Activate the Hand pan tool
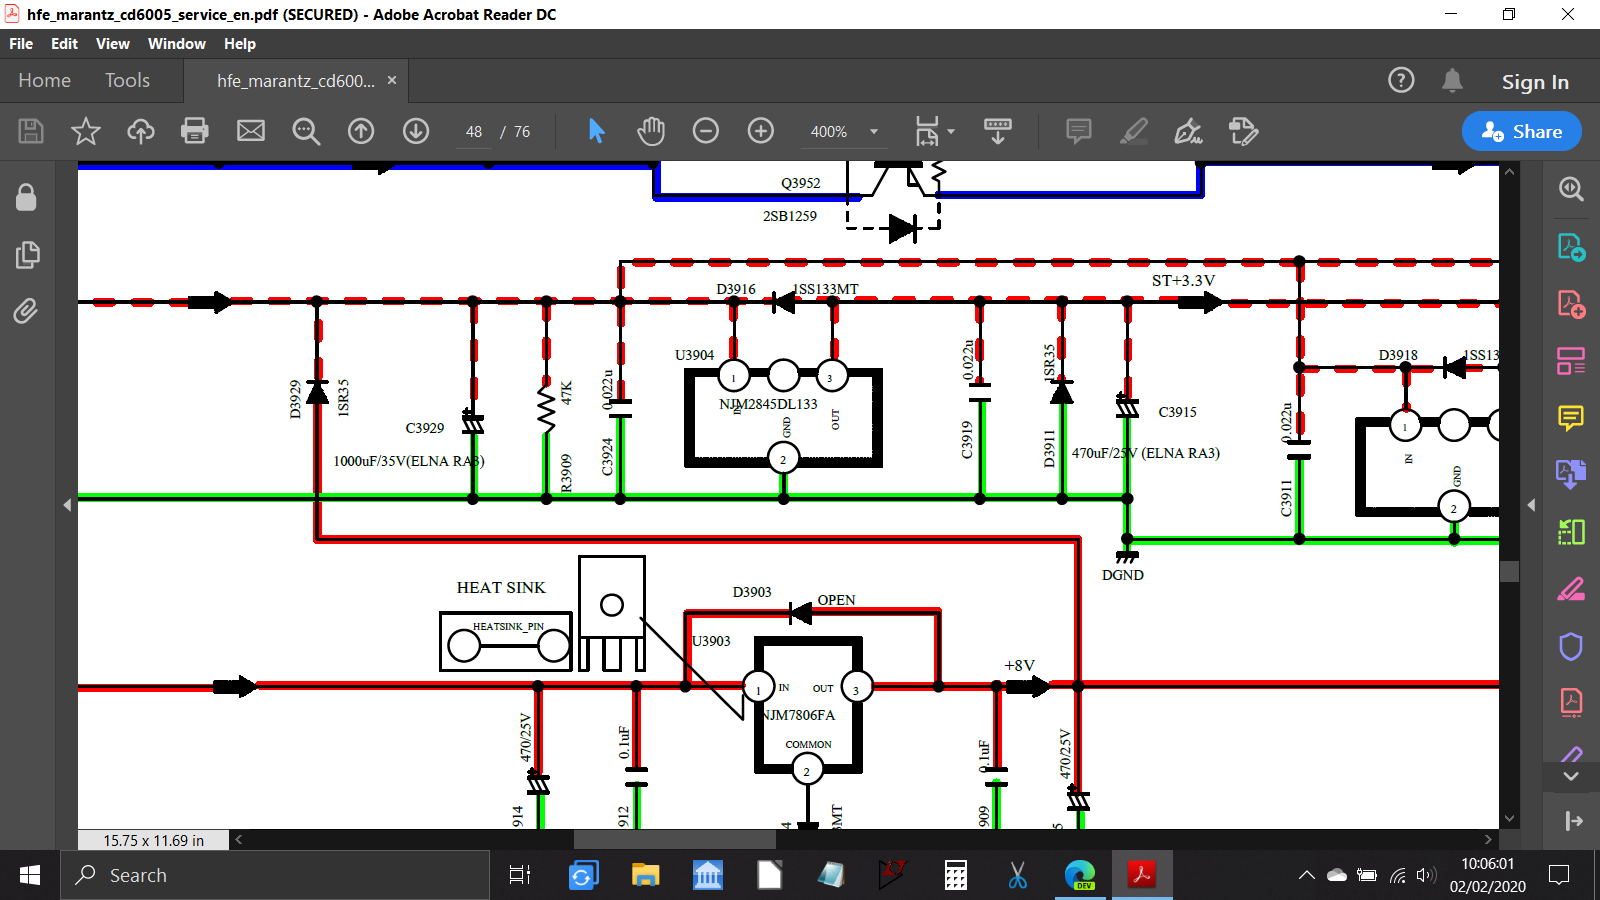This screenshot has height=900, width=1600. pyautogui.click(x=651, y=131)
